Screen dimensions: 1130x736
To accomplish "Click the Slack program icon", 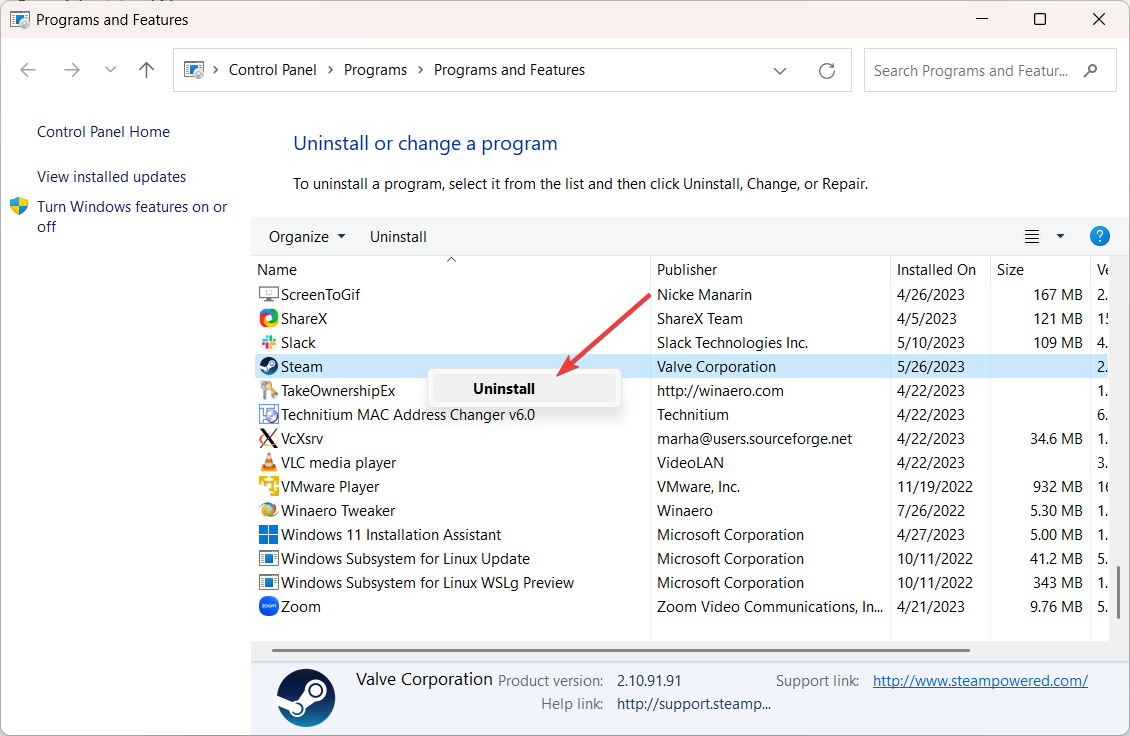I will pos(268,342).
